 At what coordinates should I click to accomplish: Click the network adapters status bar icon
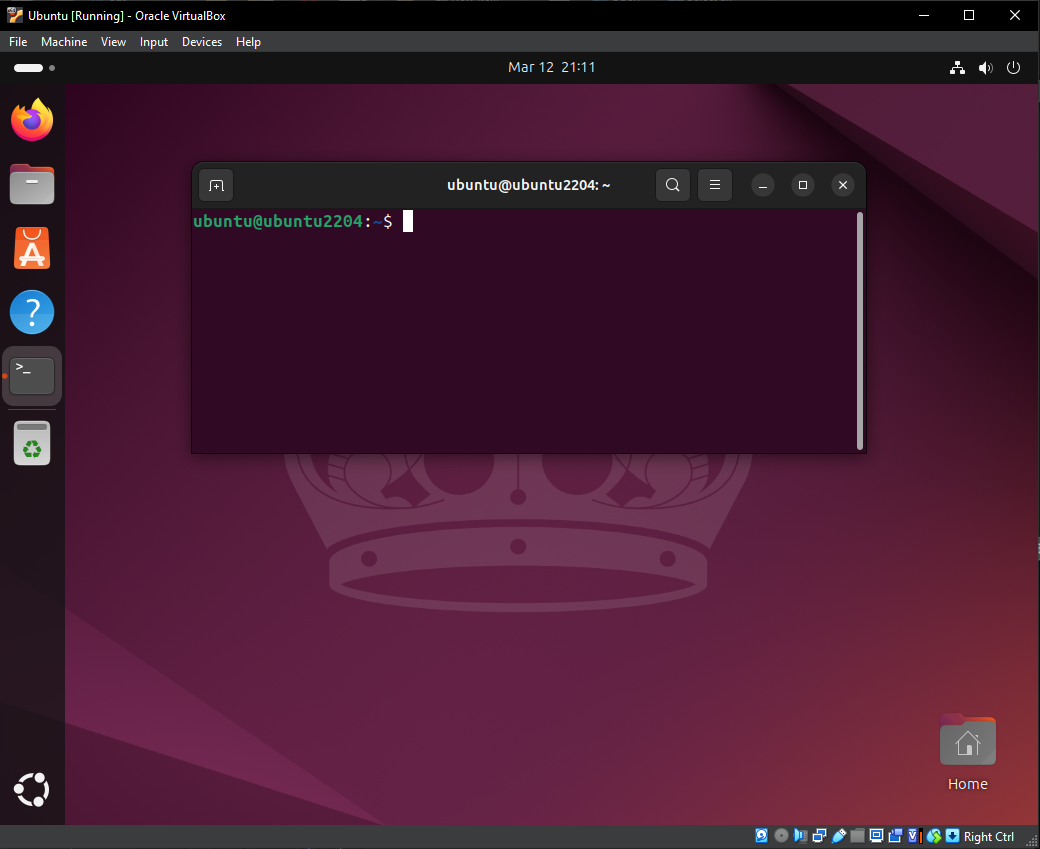(x=820, y=835)
